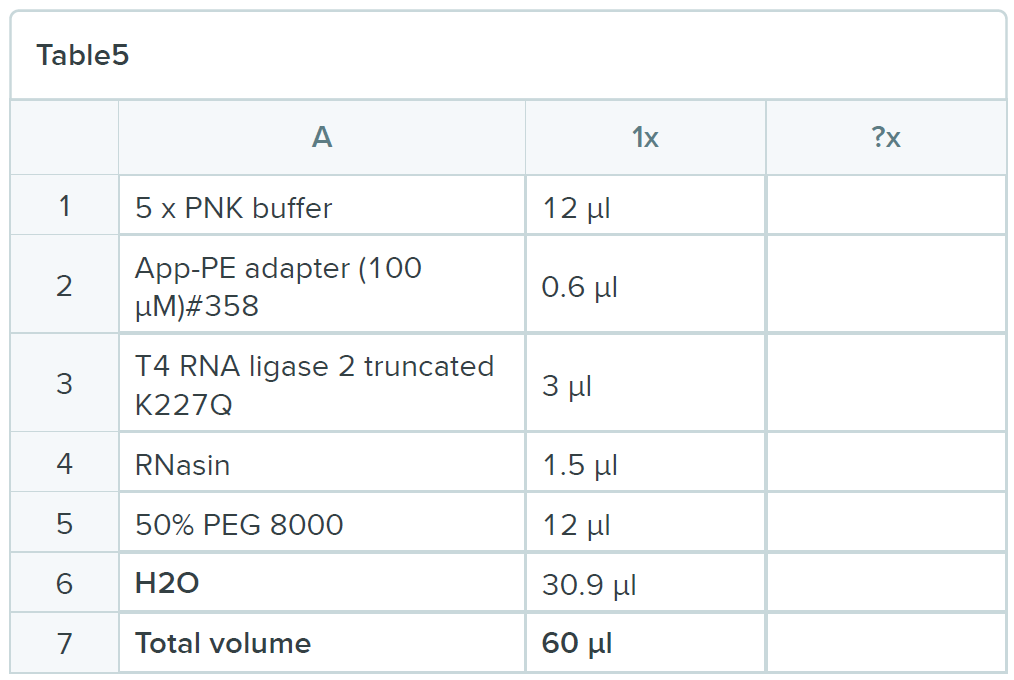1014x680 pixels.
Task: Click row number 7
Action: 65,643
